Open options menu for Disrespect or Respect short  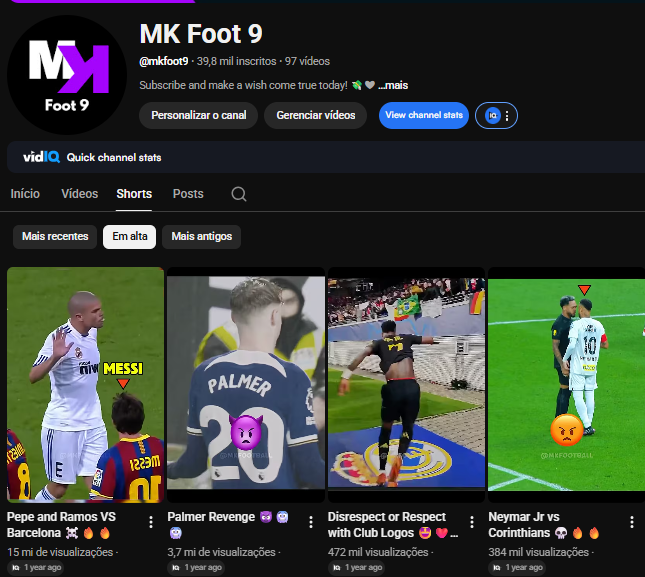pyautogui.click(x=472, y=522)
